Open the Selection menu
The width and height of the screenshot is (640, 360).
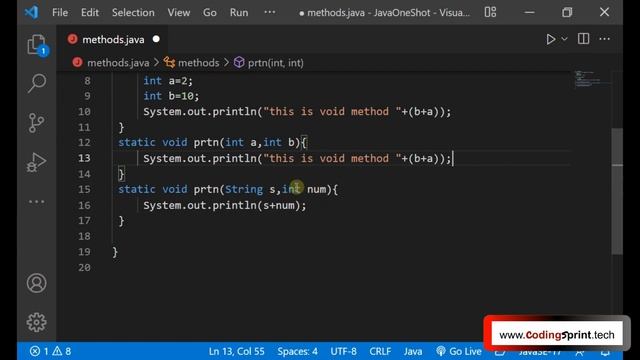pyautogui.click(x=133, y=13)
